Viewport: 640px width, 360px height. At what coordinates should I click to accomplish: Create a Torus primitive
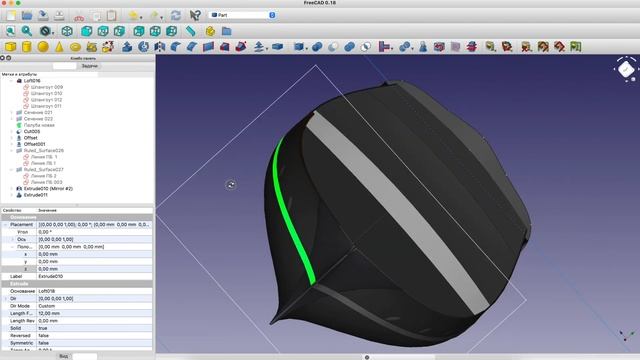click(x=76, y=47)
